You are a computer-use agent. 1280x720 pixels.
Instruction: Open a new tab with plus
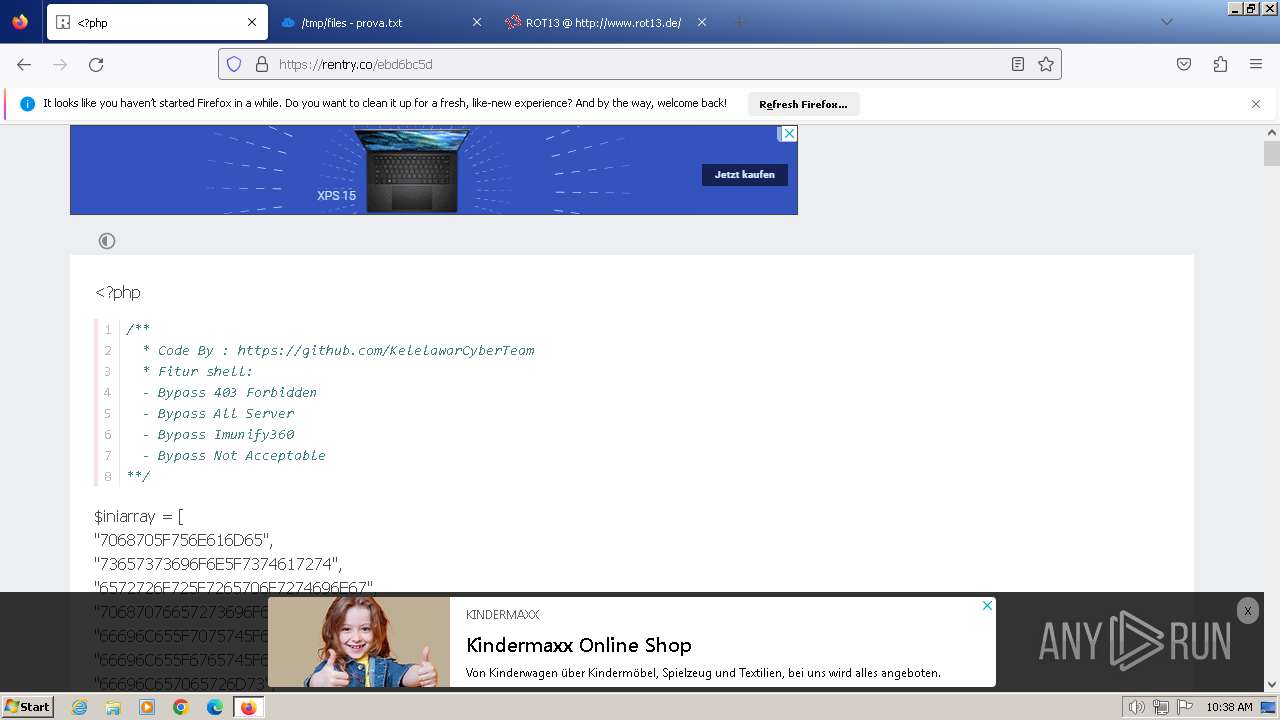(x=739, y=22)
